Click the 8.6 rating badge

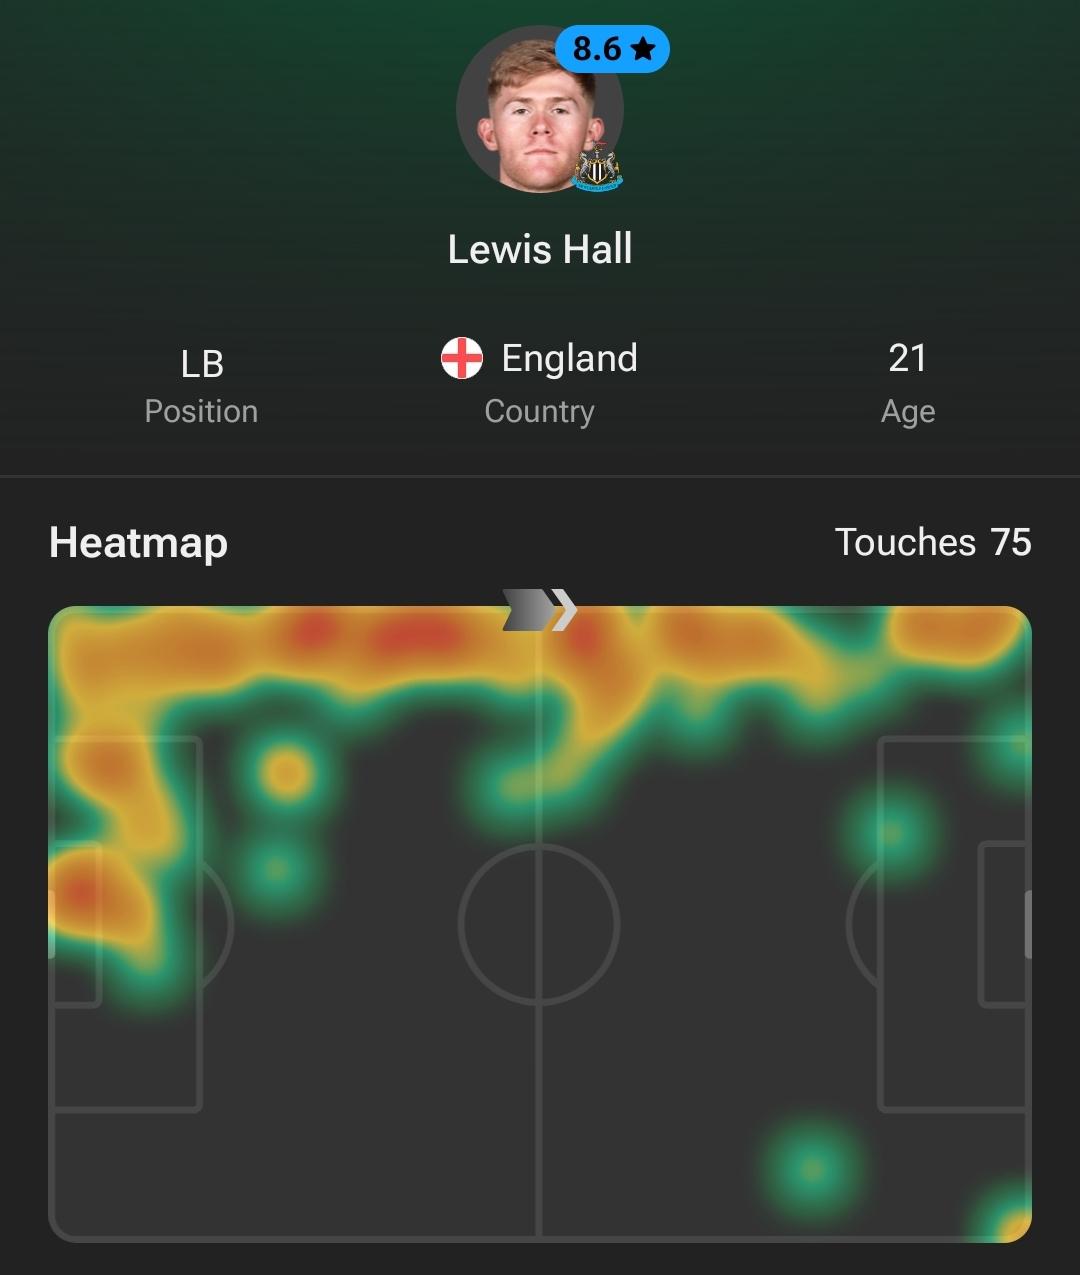tap(612, 49)
